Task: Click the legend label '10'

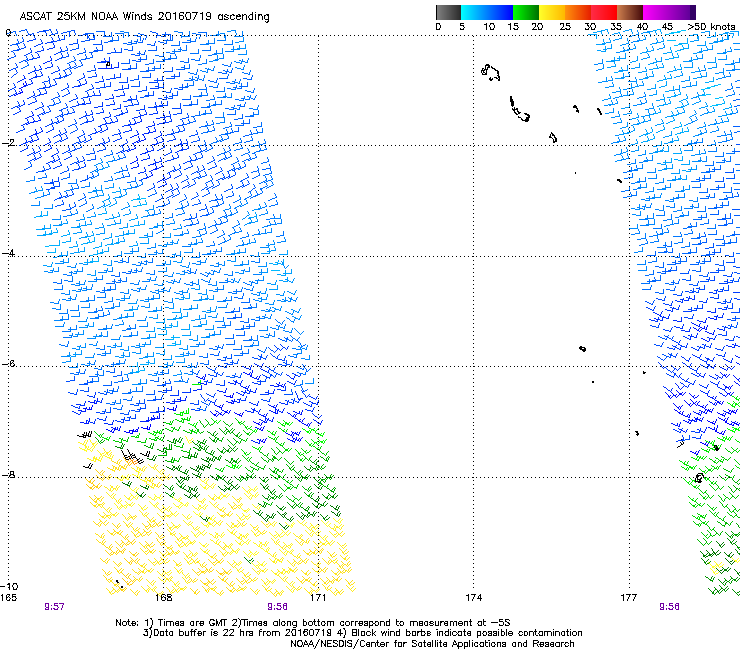Action: (489, 26)
